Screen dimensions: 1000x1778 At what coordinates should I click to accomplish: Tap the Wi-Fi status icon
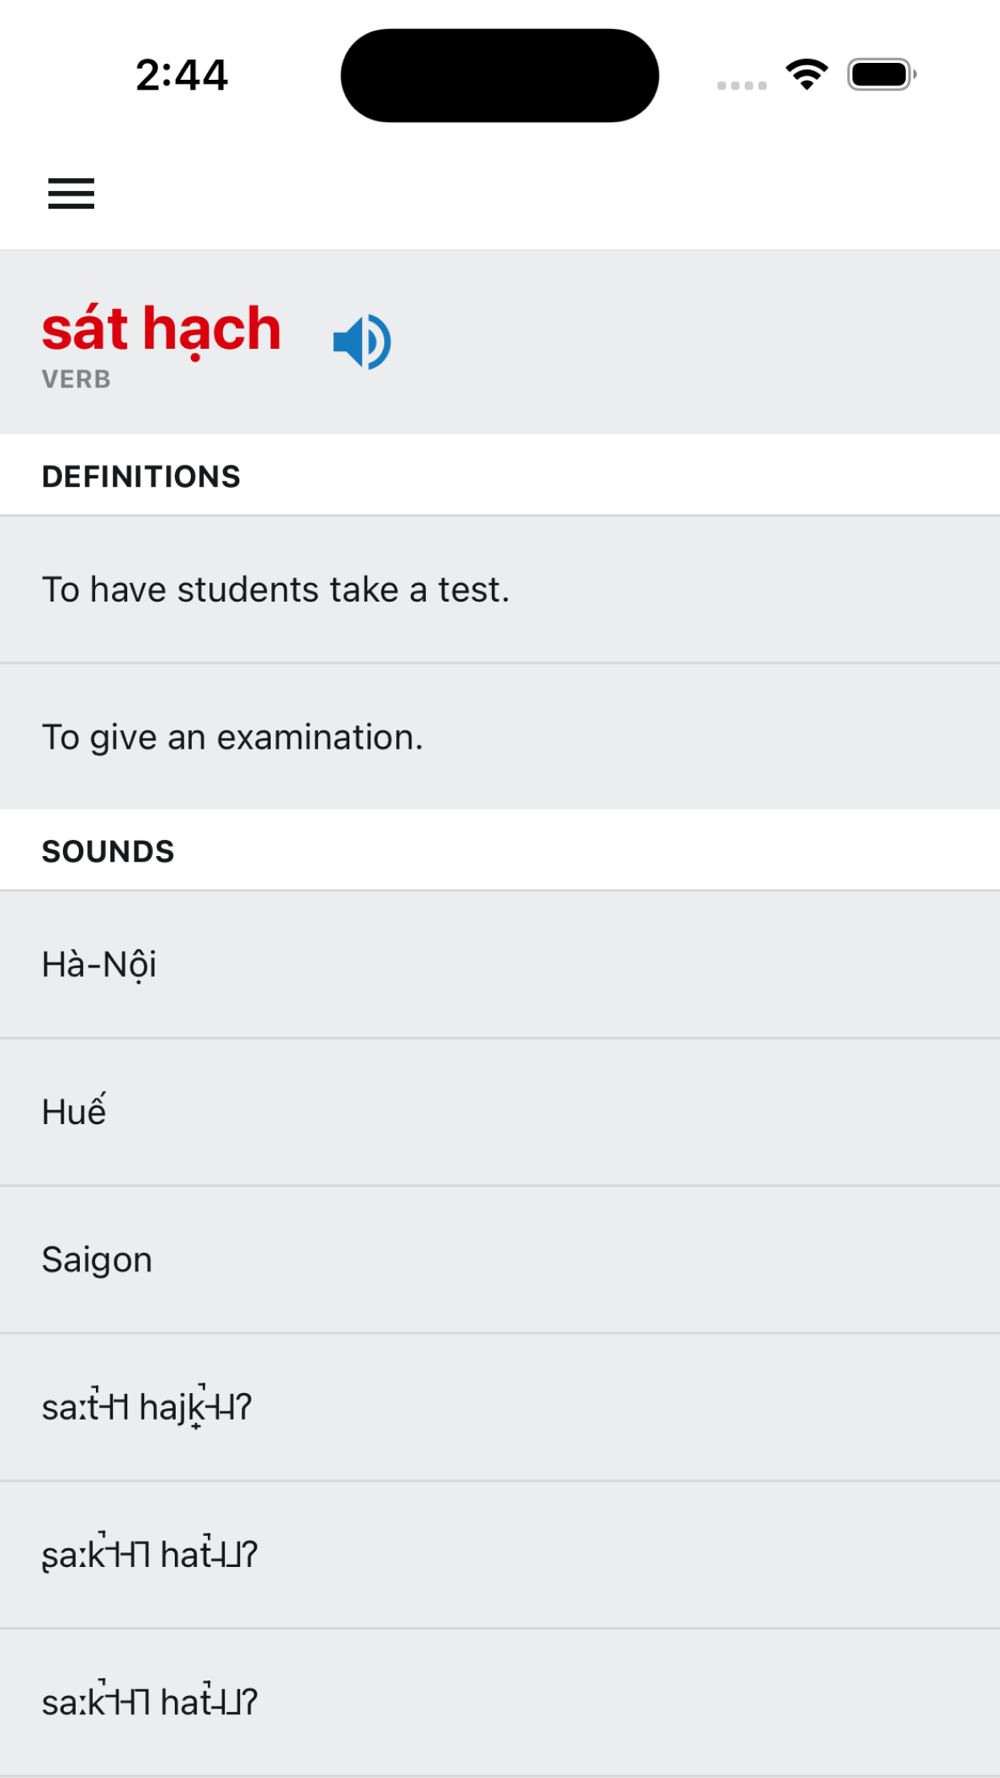click(x=806, y=74)
